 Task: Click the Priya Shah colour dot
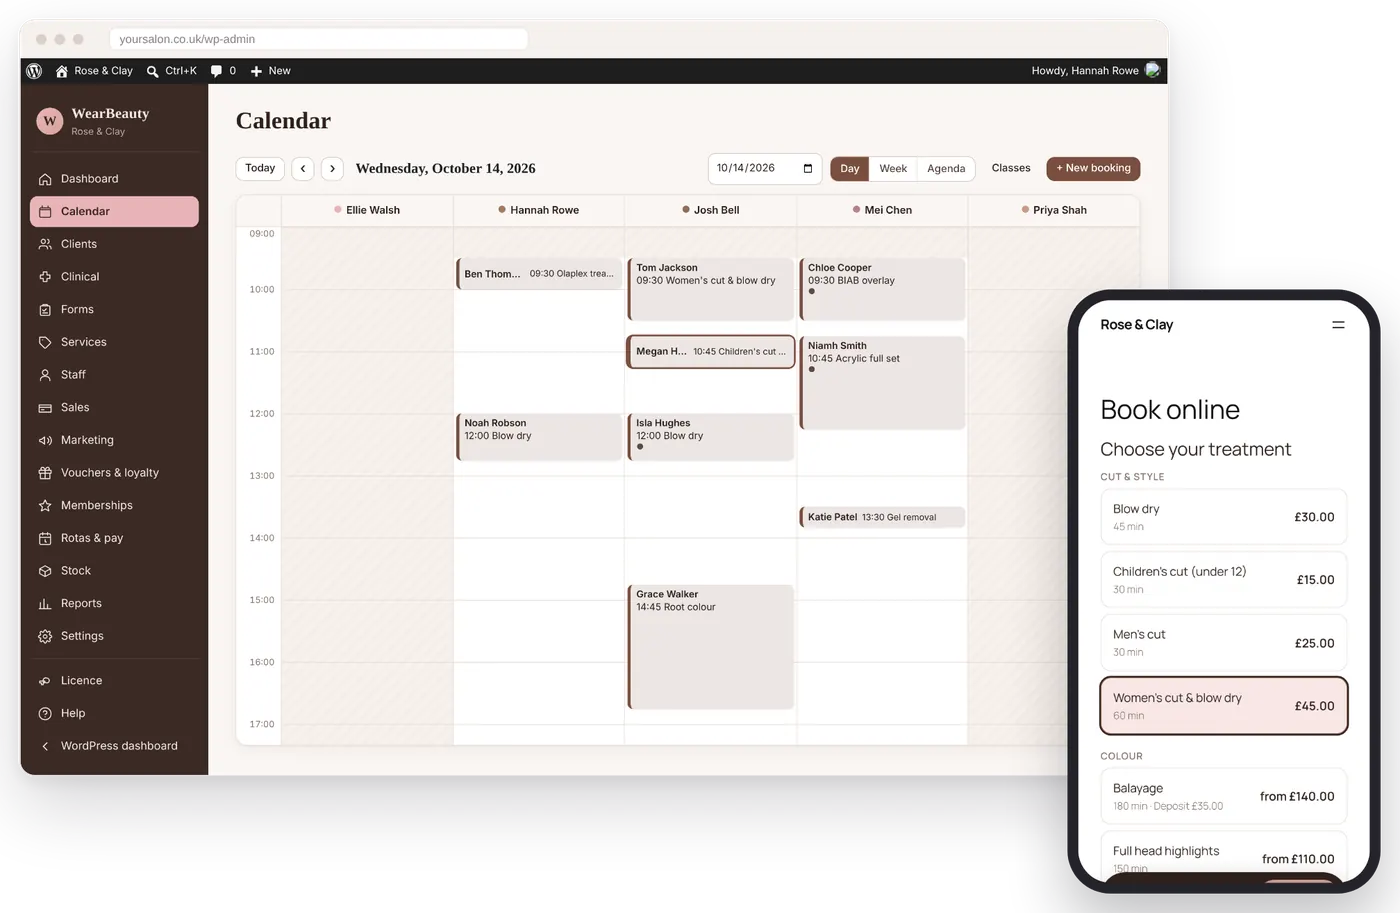point(1025,210)
